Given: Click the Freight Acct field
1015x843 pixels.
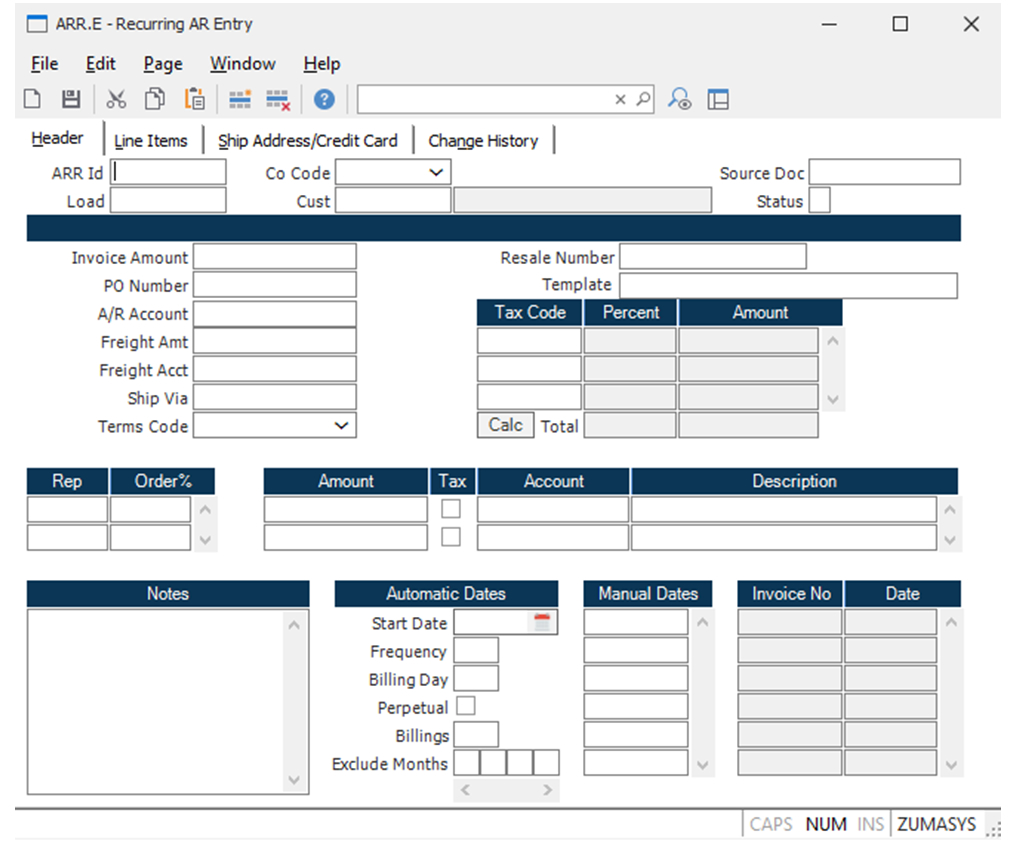Looking at the screenshot, I should [274, 369].
